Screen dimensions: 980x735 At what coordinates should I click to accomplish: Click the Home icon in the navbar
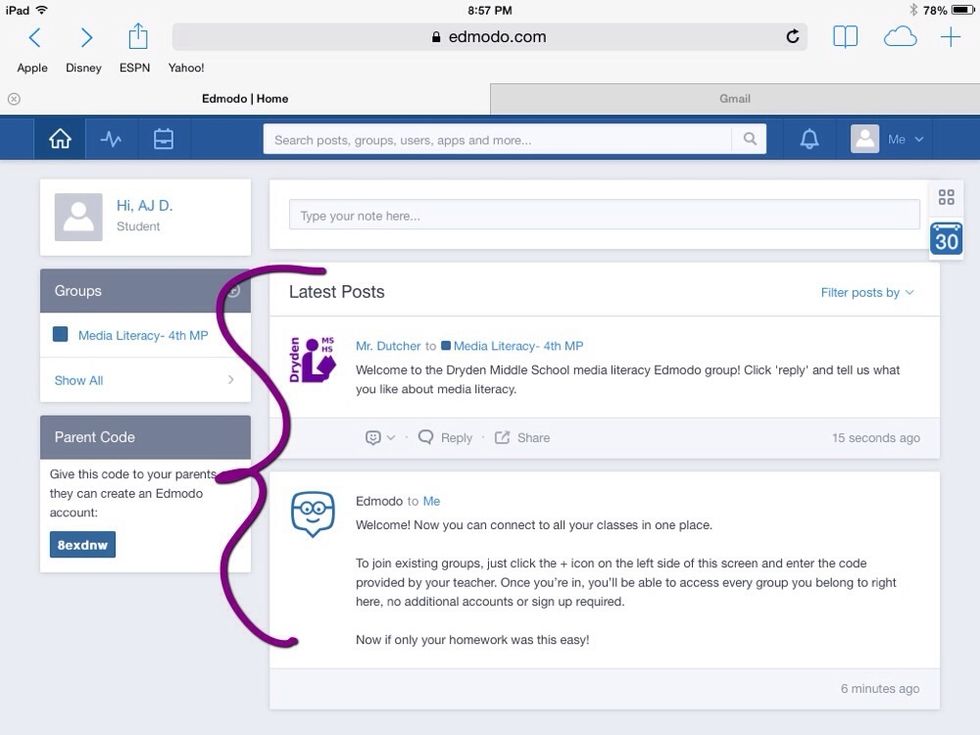[x=59, y=138]
